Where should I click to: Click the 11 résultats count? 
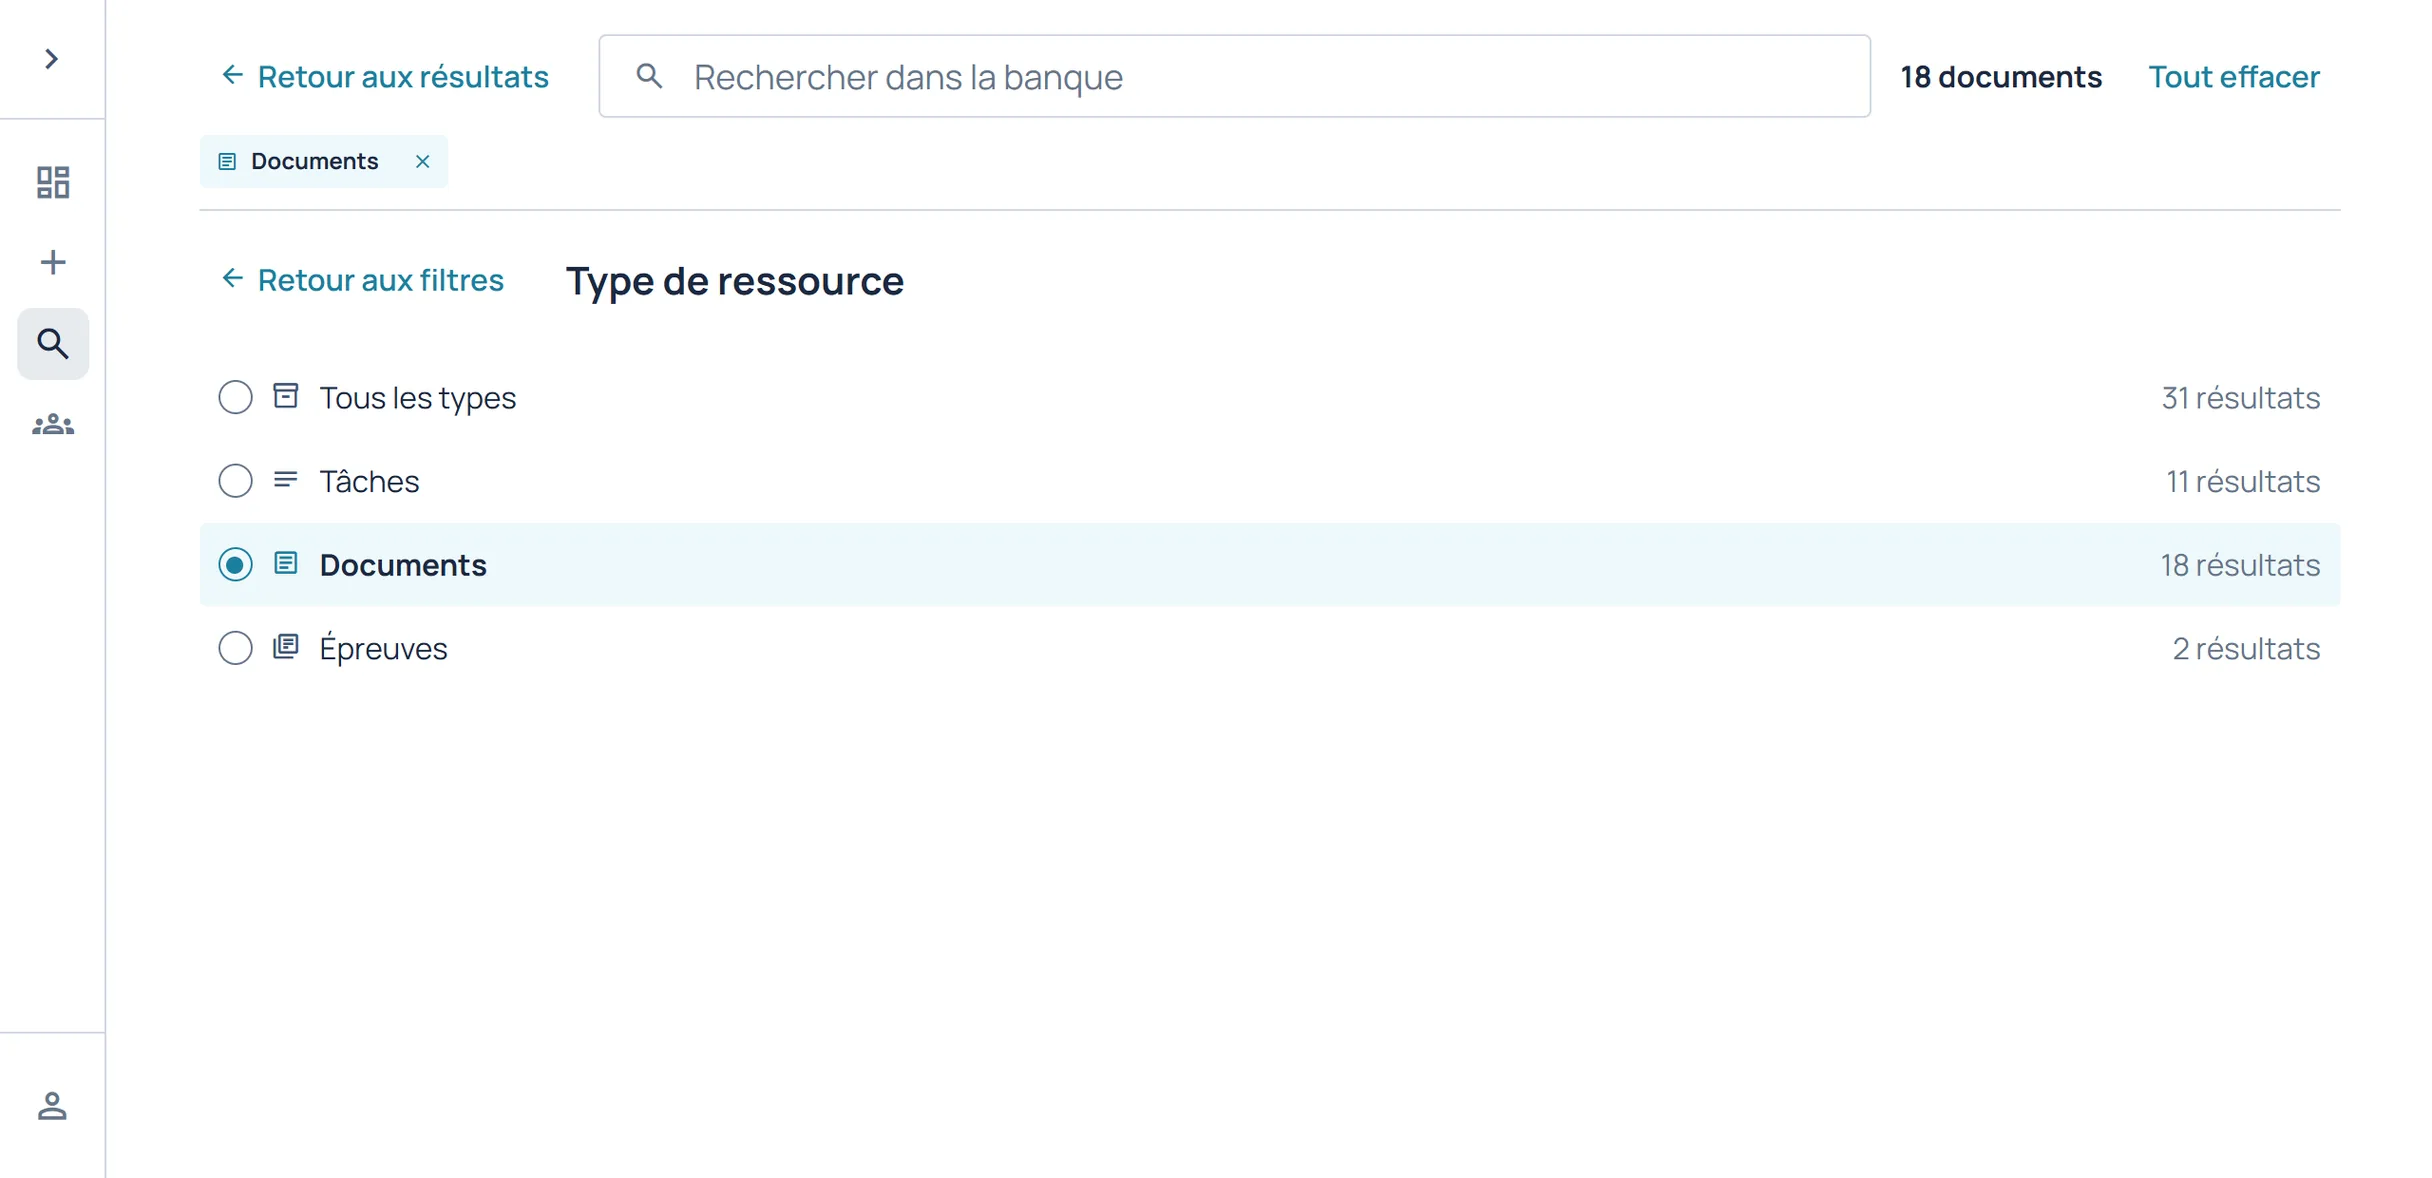[x=2243, y=481]
